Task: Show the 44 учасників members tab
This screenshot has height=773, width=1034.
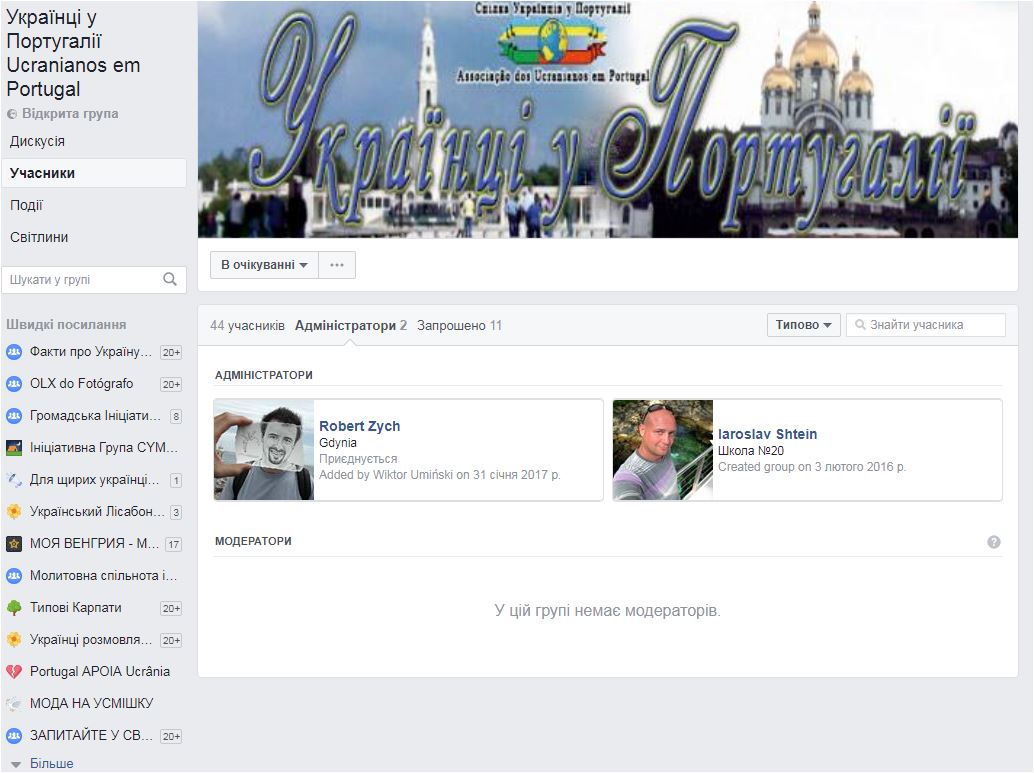Action: [247, 326]
